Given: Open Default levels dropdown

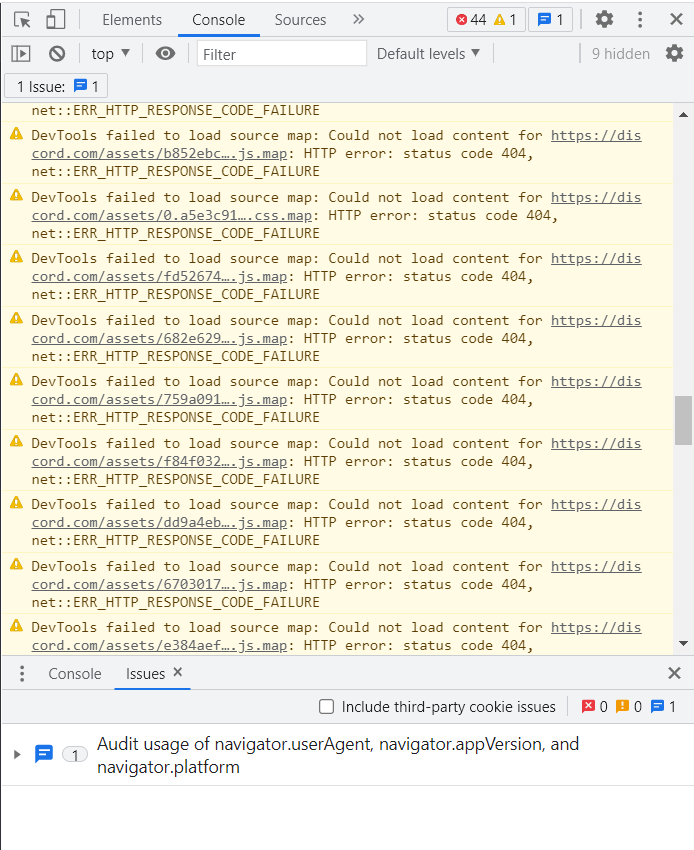Looking at the screenshot, I should click(x=428, y=54).
